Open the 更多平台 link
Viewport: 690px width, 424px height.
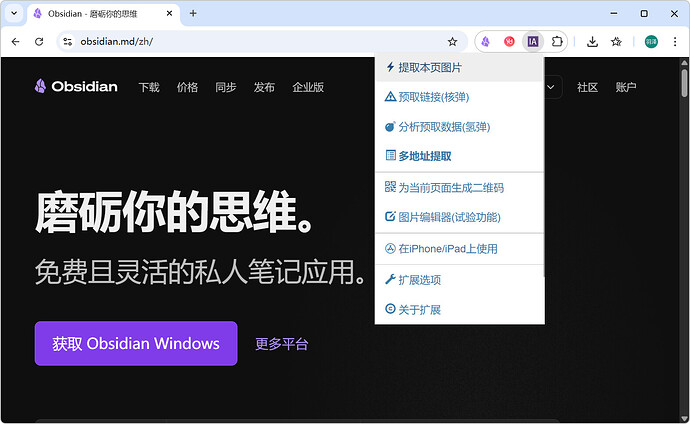pyautogui.click(x=282, y=344)
